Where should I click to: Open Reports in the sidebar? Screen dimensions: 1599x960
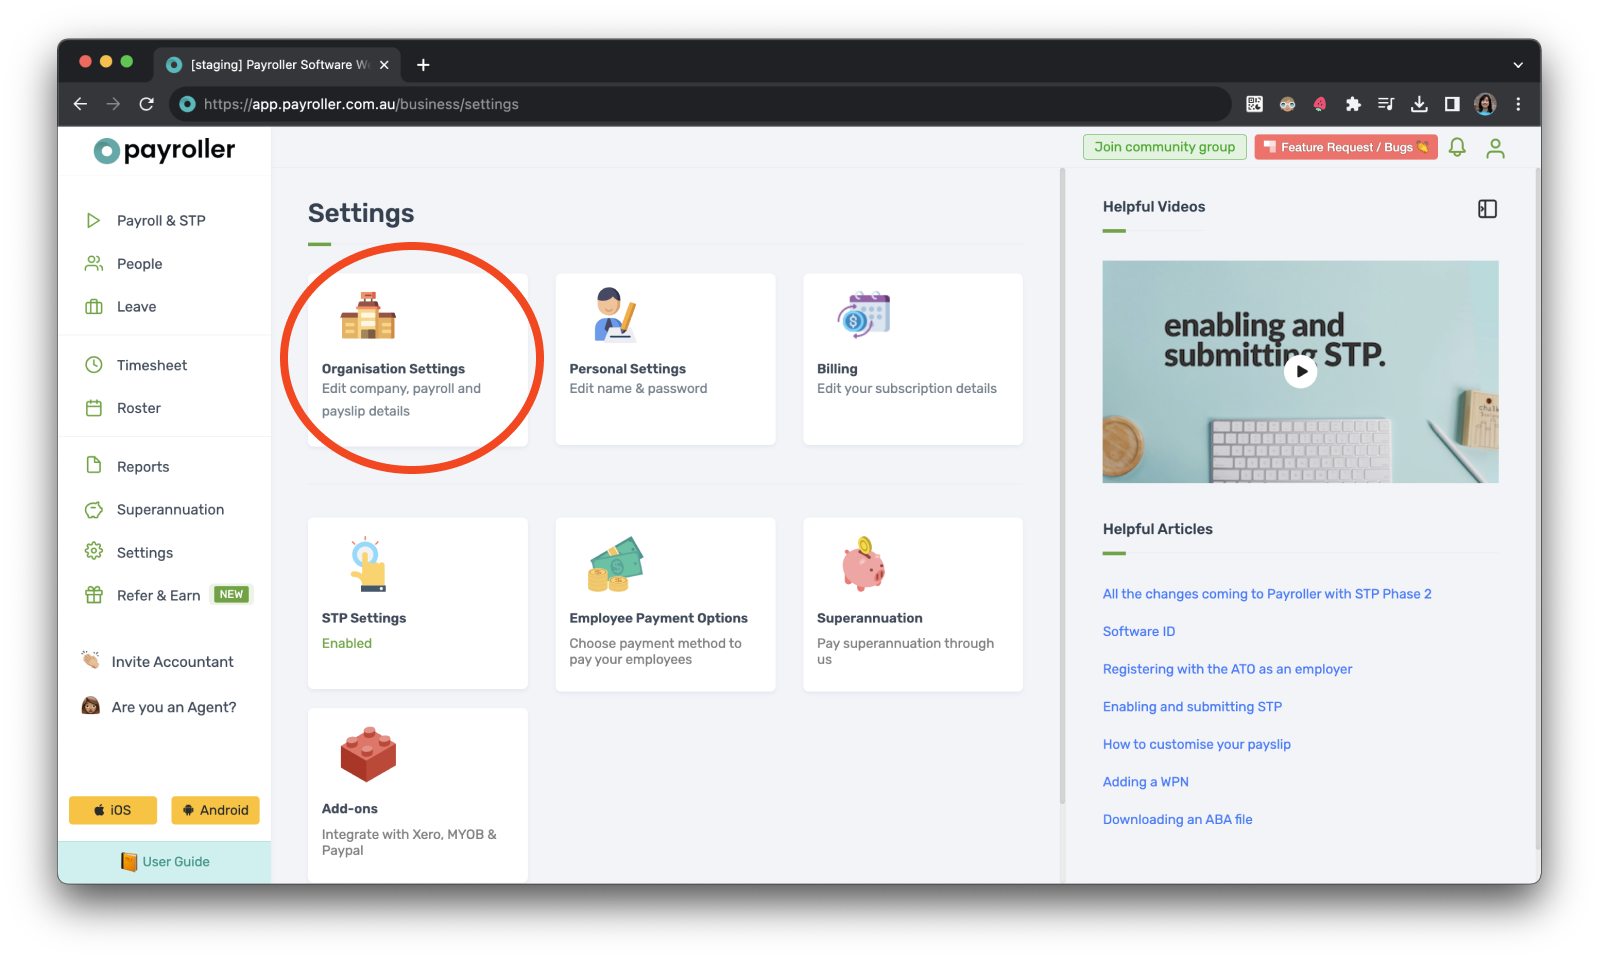[x=143, y=467]
